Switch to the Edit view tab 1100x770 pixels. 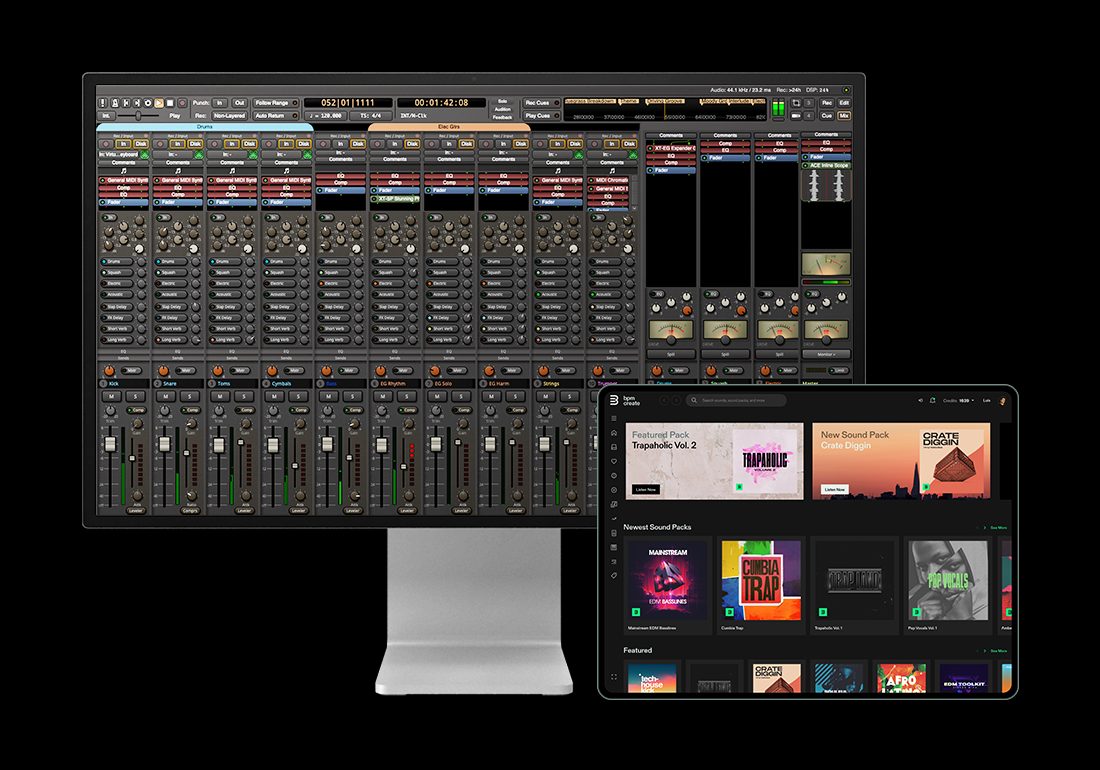[844, 103]
